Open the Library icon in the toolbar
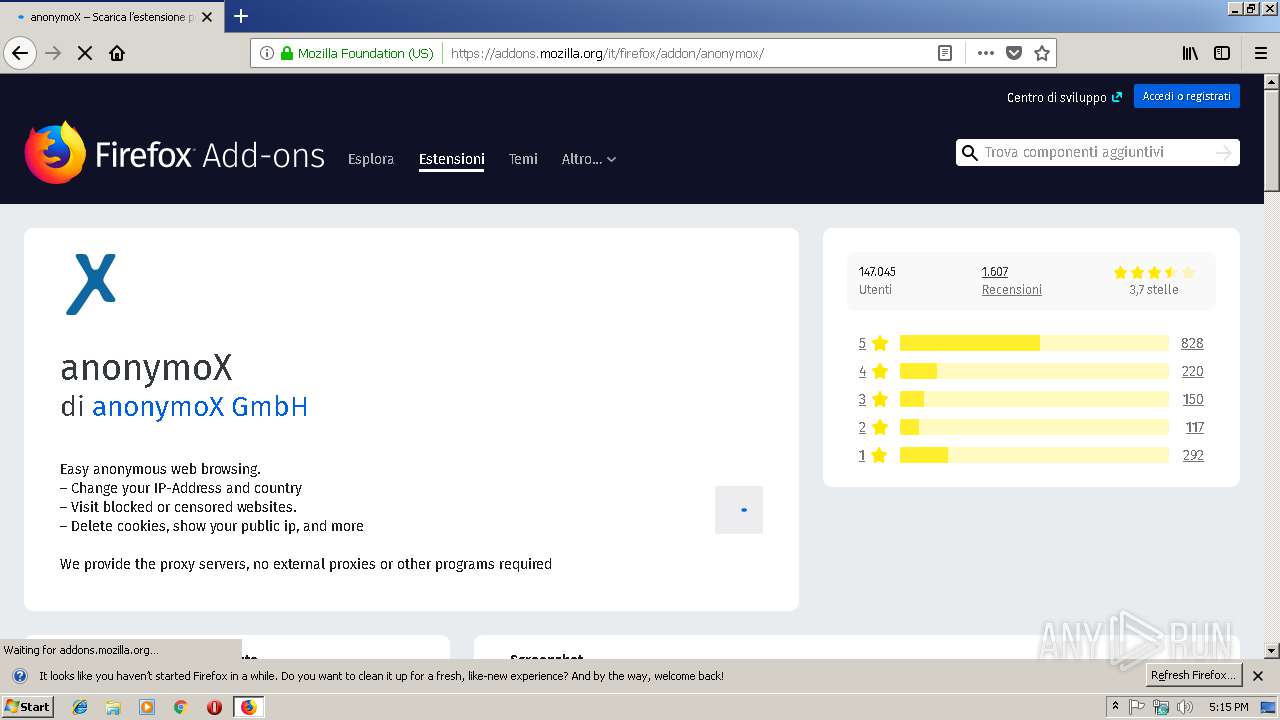This screenshot has height=720, width=1280. [1190, 53]
